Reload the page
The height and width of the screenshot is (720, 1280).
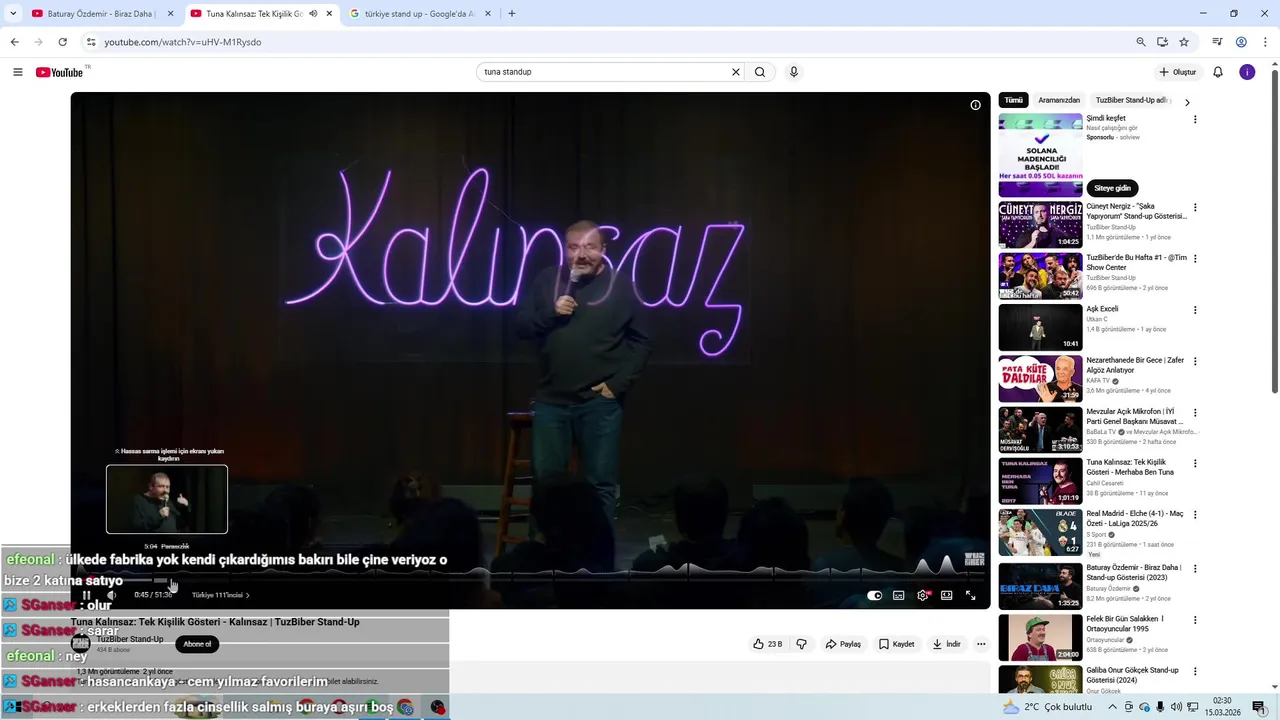coord(62,42)
